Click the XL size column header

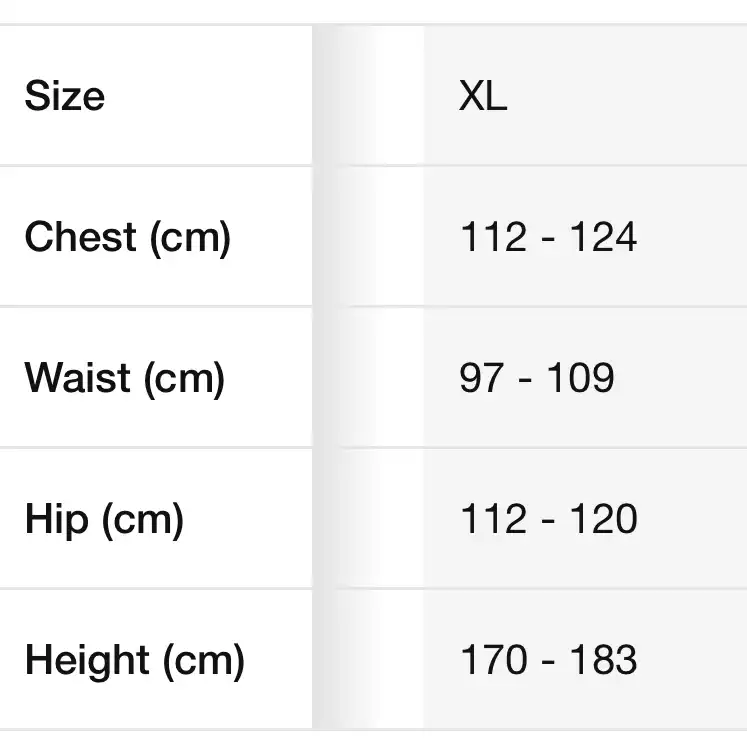click(483, 96)
